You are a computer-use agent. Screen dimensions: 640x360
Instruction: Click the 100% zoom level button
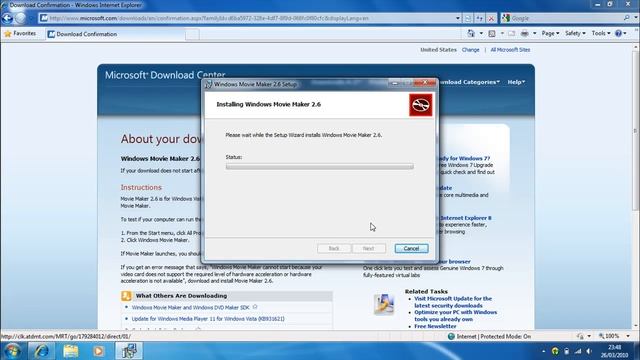[609, 336]
